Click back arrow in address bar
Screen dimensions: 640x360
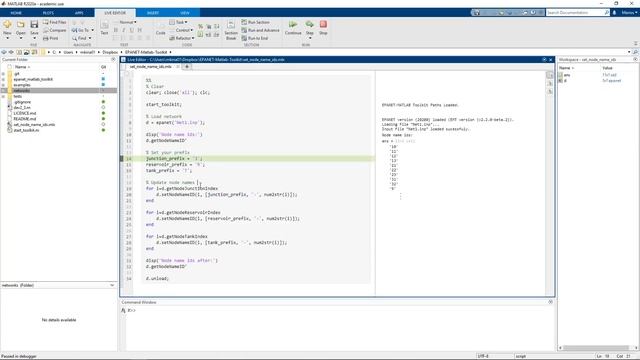(x=4, y=52)
